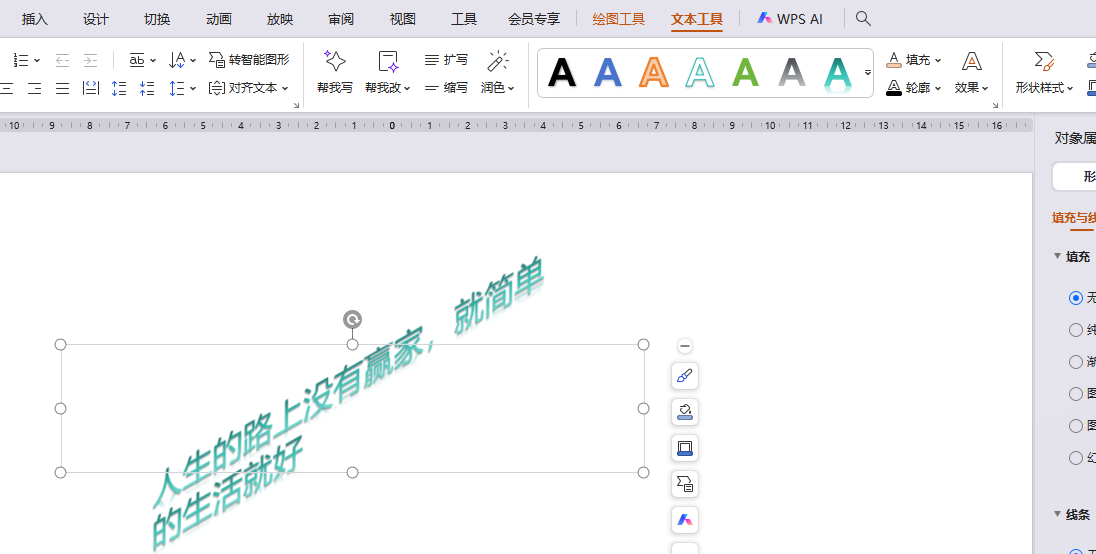This screenshot has height=554, width=1096.
Task: Switch to the 视图 tab
Action: (403, 19)
